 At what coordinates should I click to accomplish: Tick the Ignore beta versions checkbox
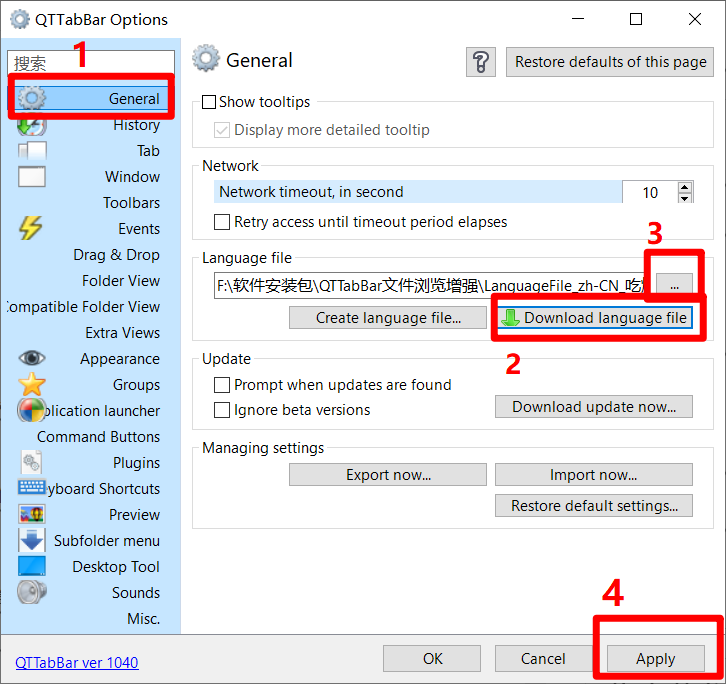222,410
